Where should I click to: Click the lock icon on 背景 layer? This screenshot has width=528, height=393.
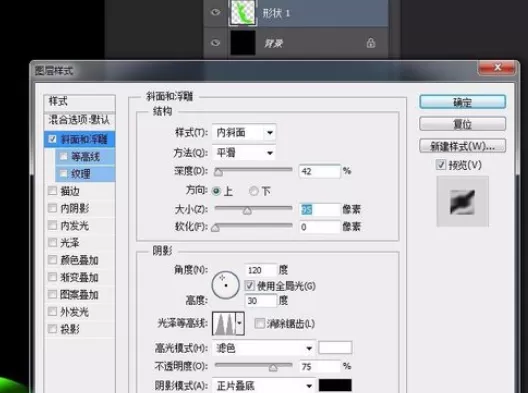click(x=371, y=43)
